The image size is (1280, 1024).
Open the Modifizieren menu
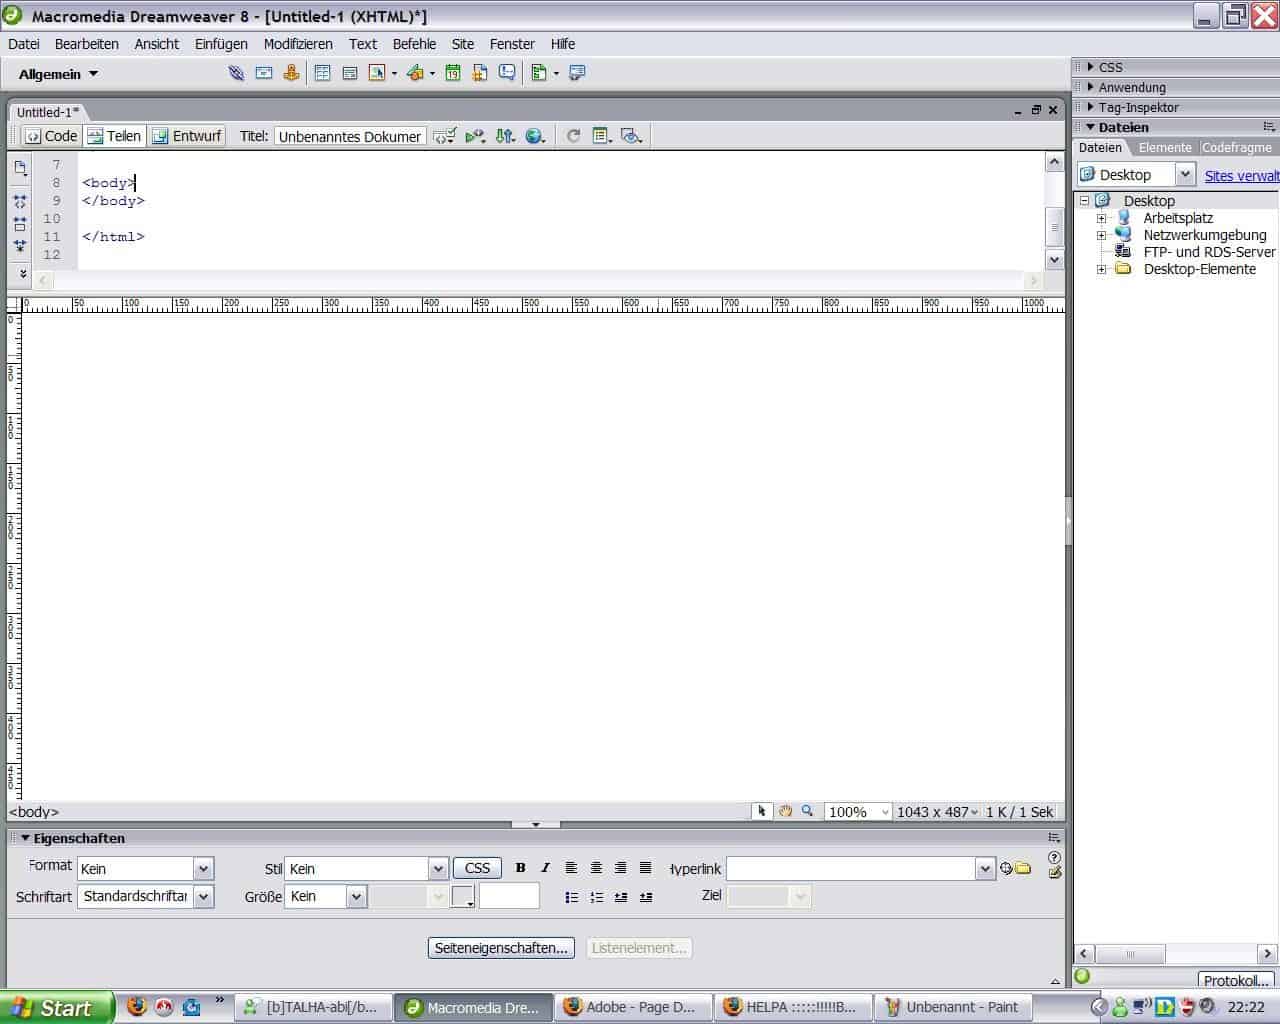pos(298,44)
